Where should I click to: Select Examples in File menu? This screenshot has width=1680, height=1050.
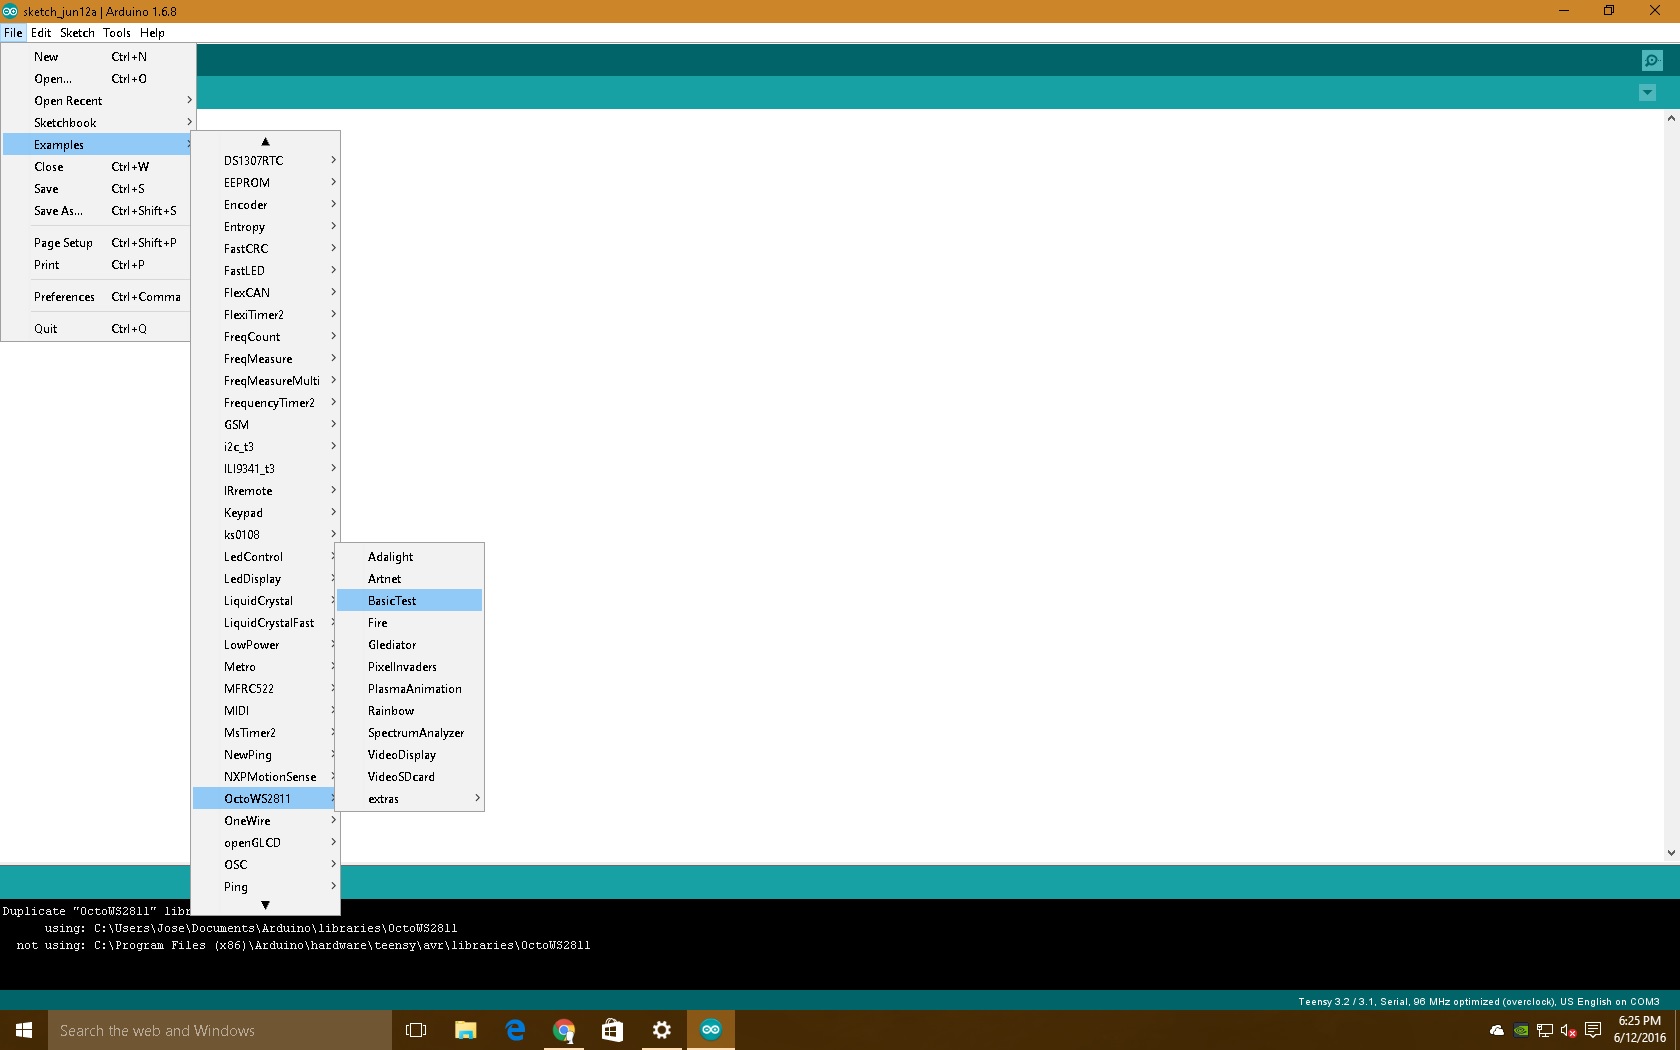pos(98,145)
